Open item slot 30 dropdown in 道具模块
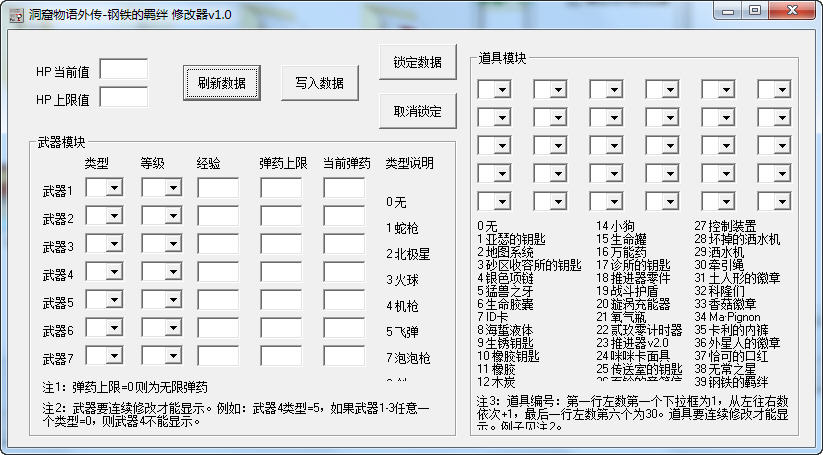Viewport: 823px width, 455px height. [774, 201]
